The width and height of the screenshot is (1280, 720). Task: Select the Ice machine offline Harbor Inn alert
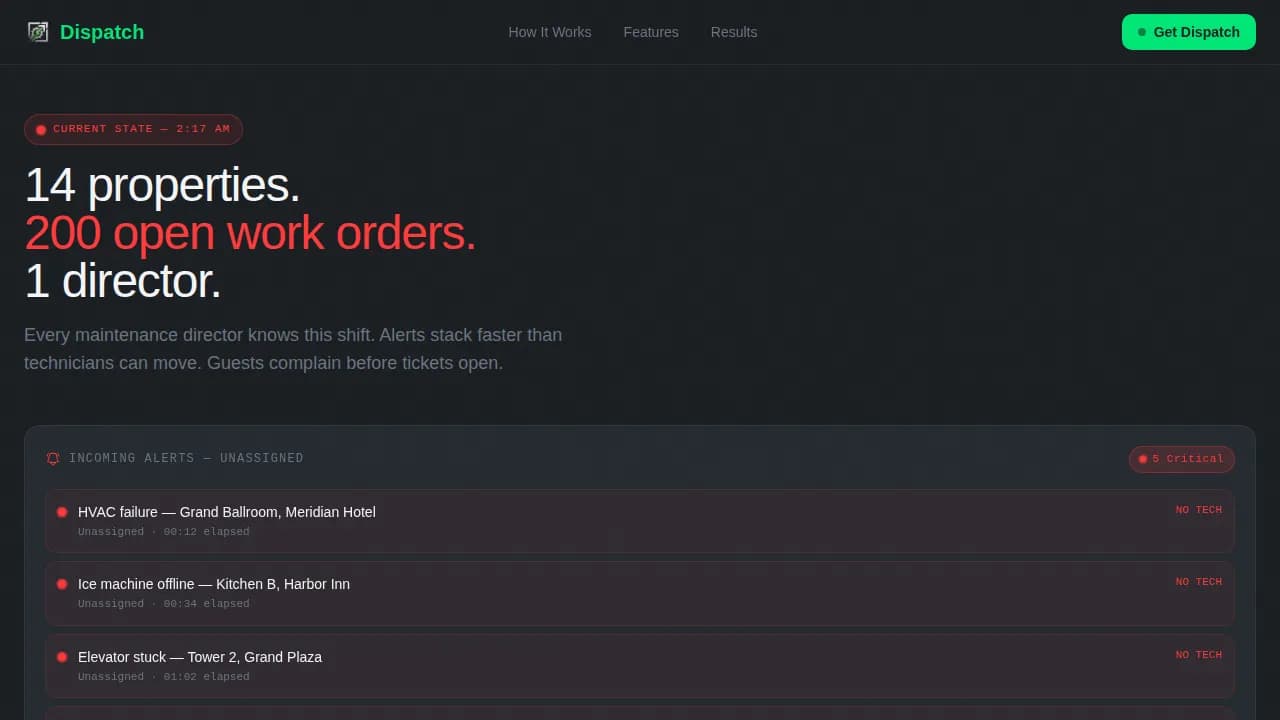[x=640, y=592]
